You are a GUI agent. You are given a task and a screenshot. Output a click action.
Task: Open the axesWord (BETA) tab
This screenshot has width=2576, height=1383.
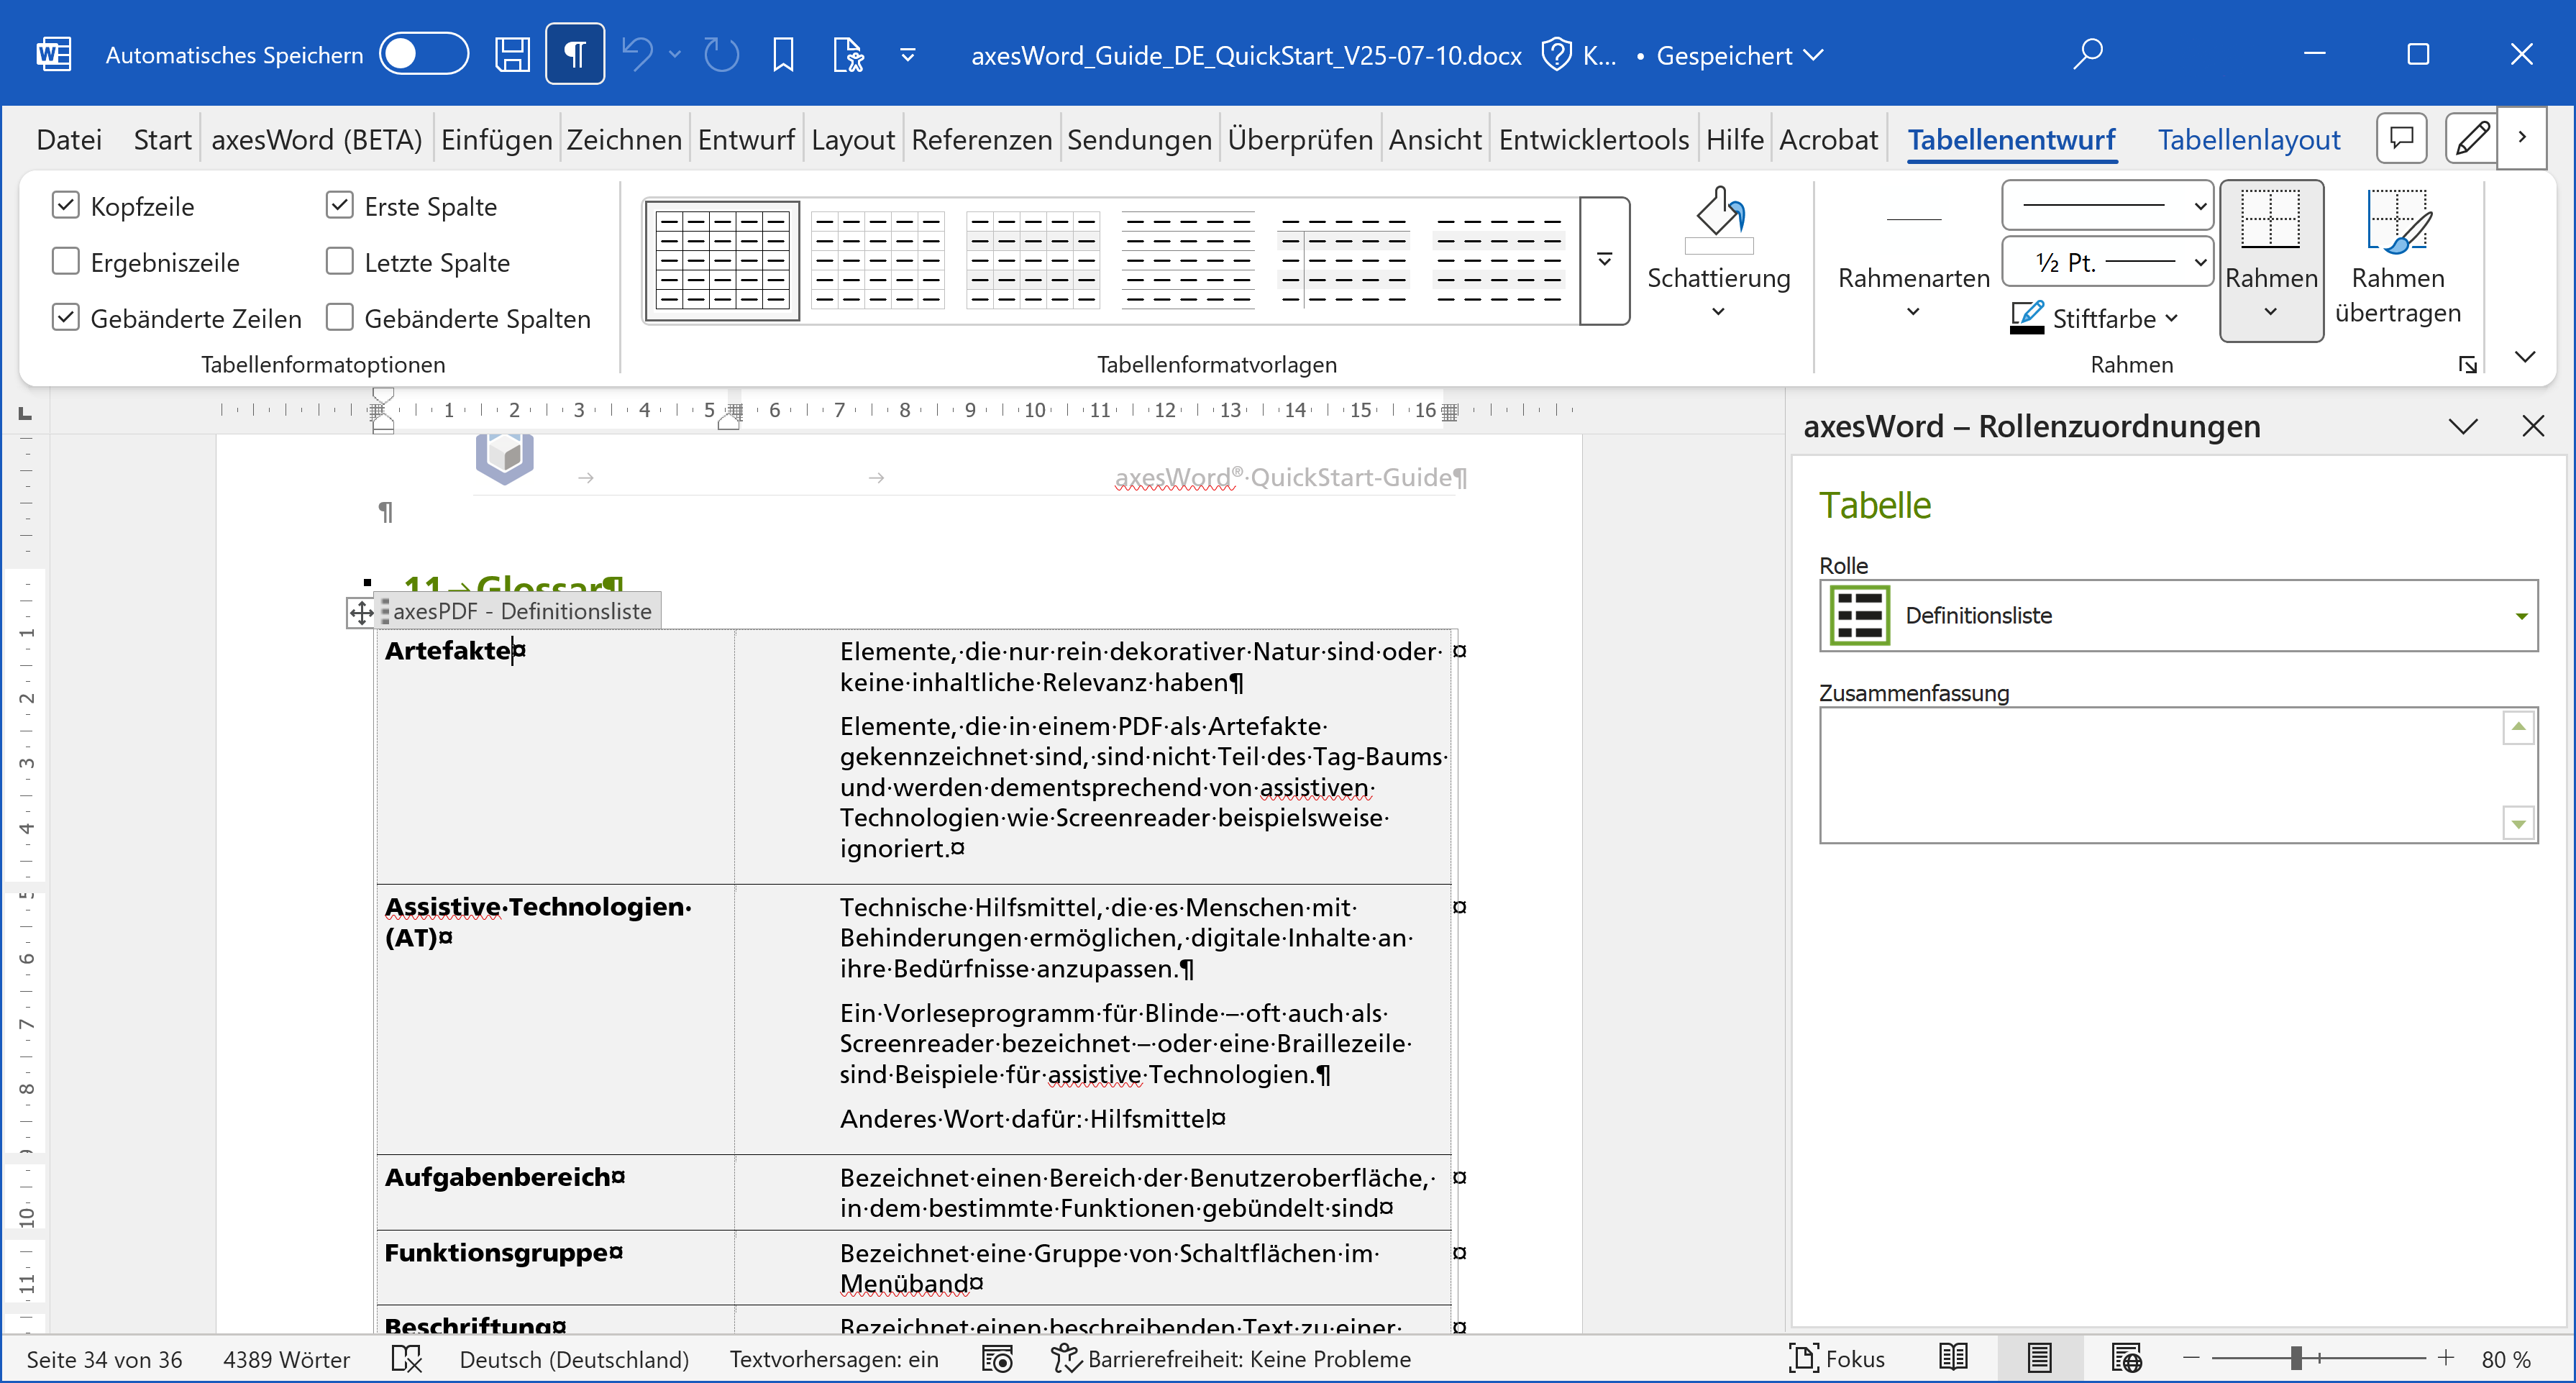[x=317, y=139]
